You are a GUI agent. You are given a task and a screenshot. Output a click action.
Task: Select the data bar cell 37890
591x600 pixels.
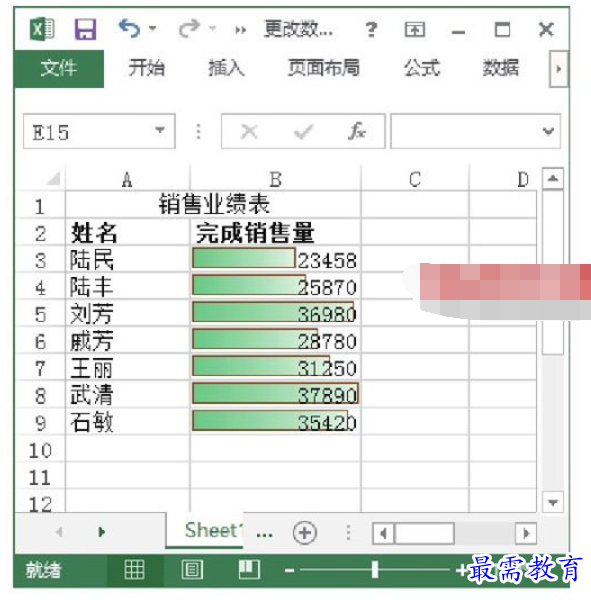(x=275, y=395)
